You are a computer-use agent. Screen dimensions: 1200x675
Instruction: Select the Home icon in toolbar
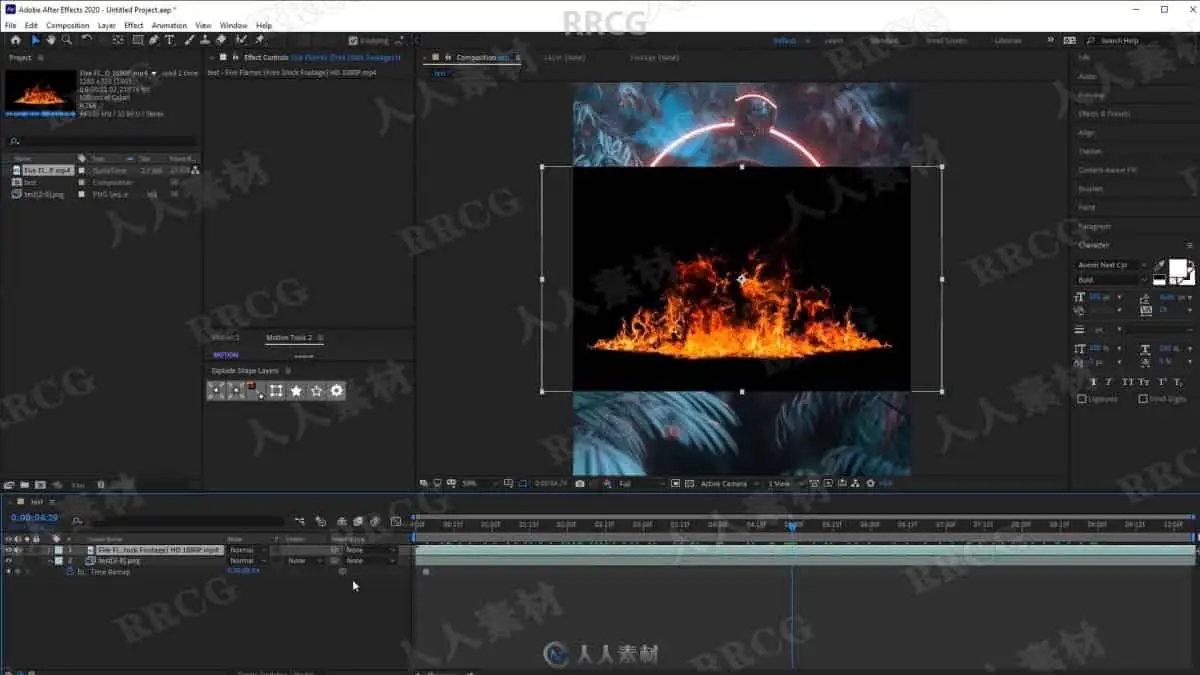pos(15,40)
